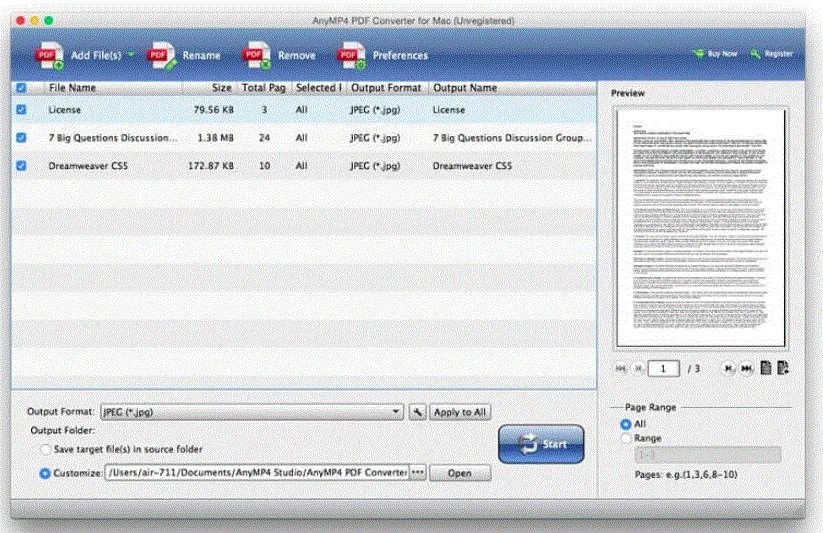Toggle the select-all checkbox in header
Viewport: 823px width, 533px height.
(21, 88)
